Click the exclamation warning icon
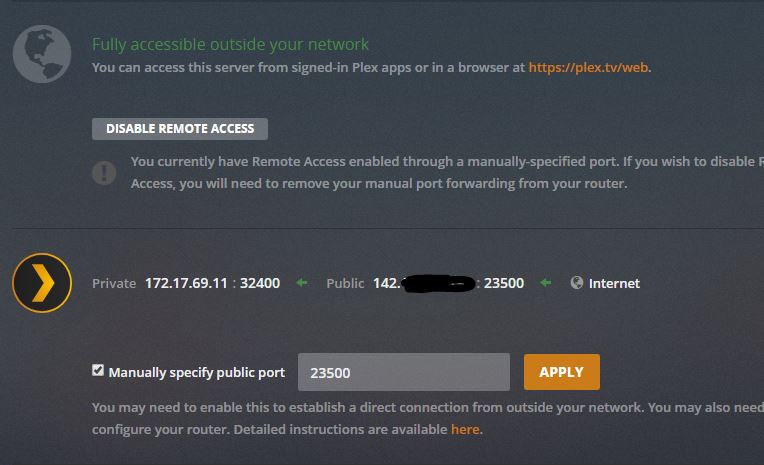The width and height of the screenshot is (764, 465). pos(104,172)
